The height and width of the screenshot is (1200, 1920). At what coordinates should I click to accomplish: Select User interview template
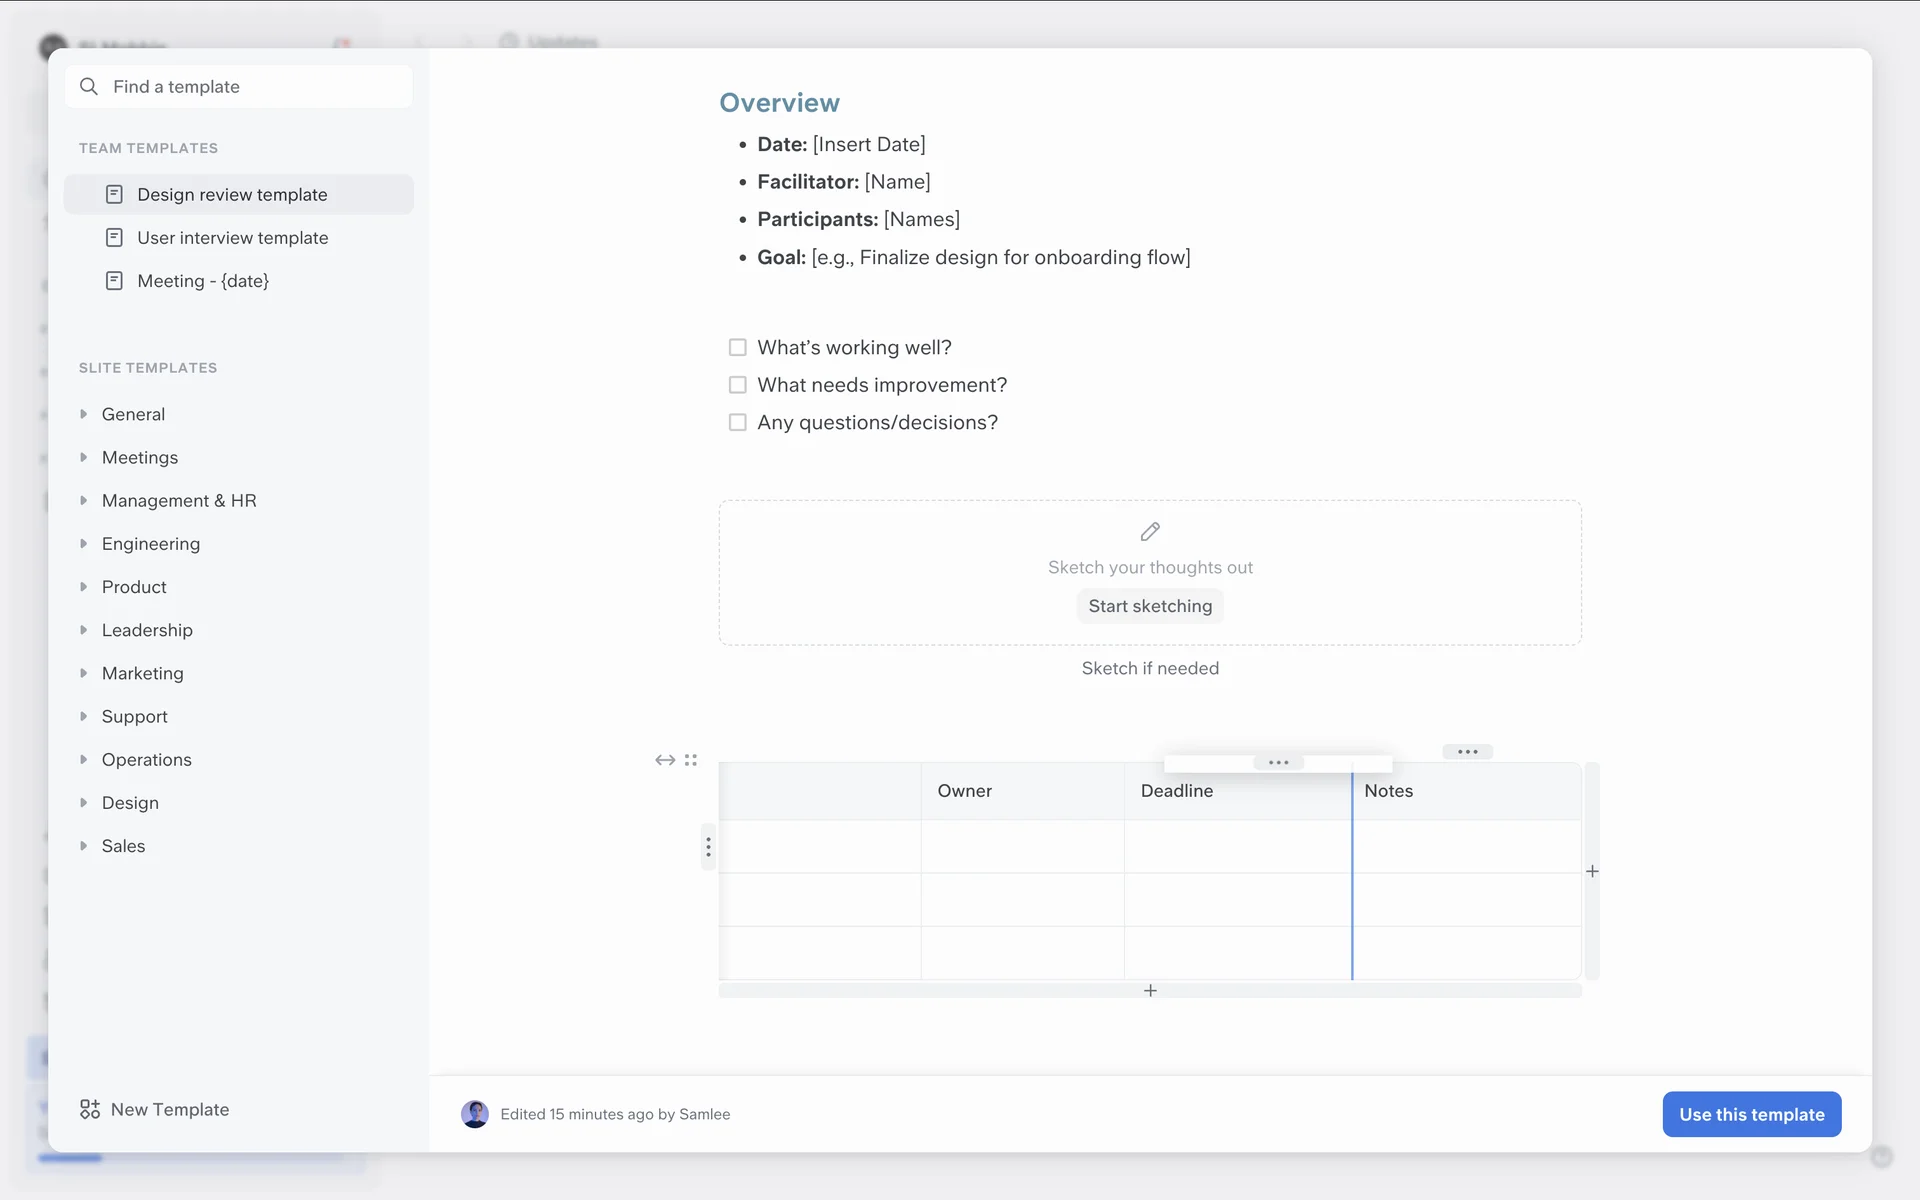[x=232, y=238]
